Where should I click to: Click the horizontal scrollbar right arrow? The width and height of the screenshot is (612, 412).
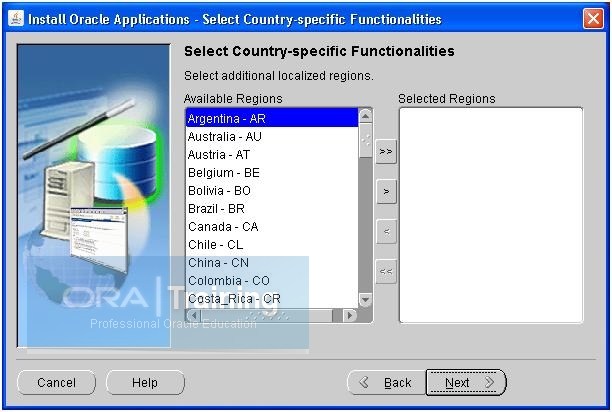350,315
